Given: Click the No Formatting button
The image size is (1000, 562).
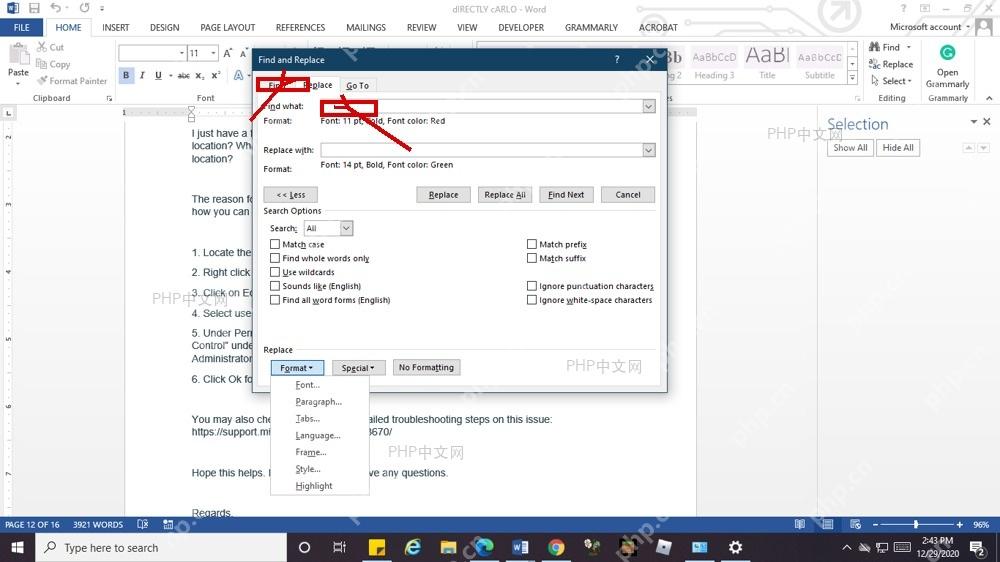Looking at the screenshot, I should click(426, 367).
